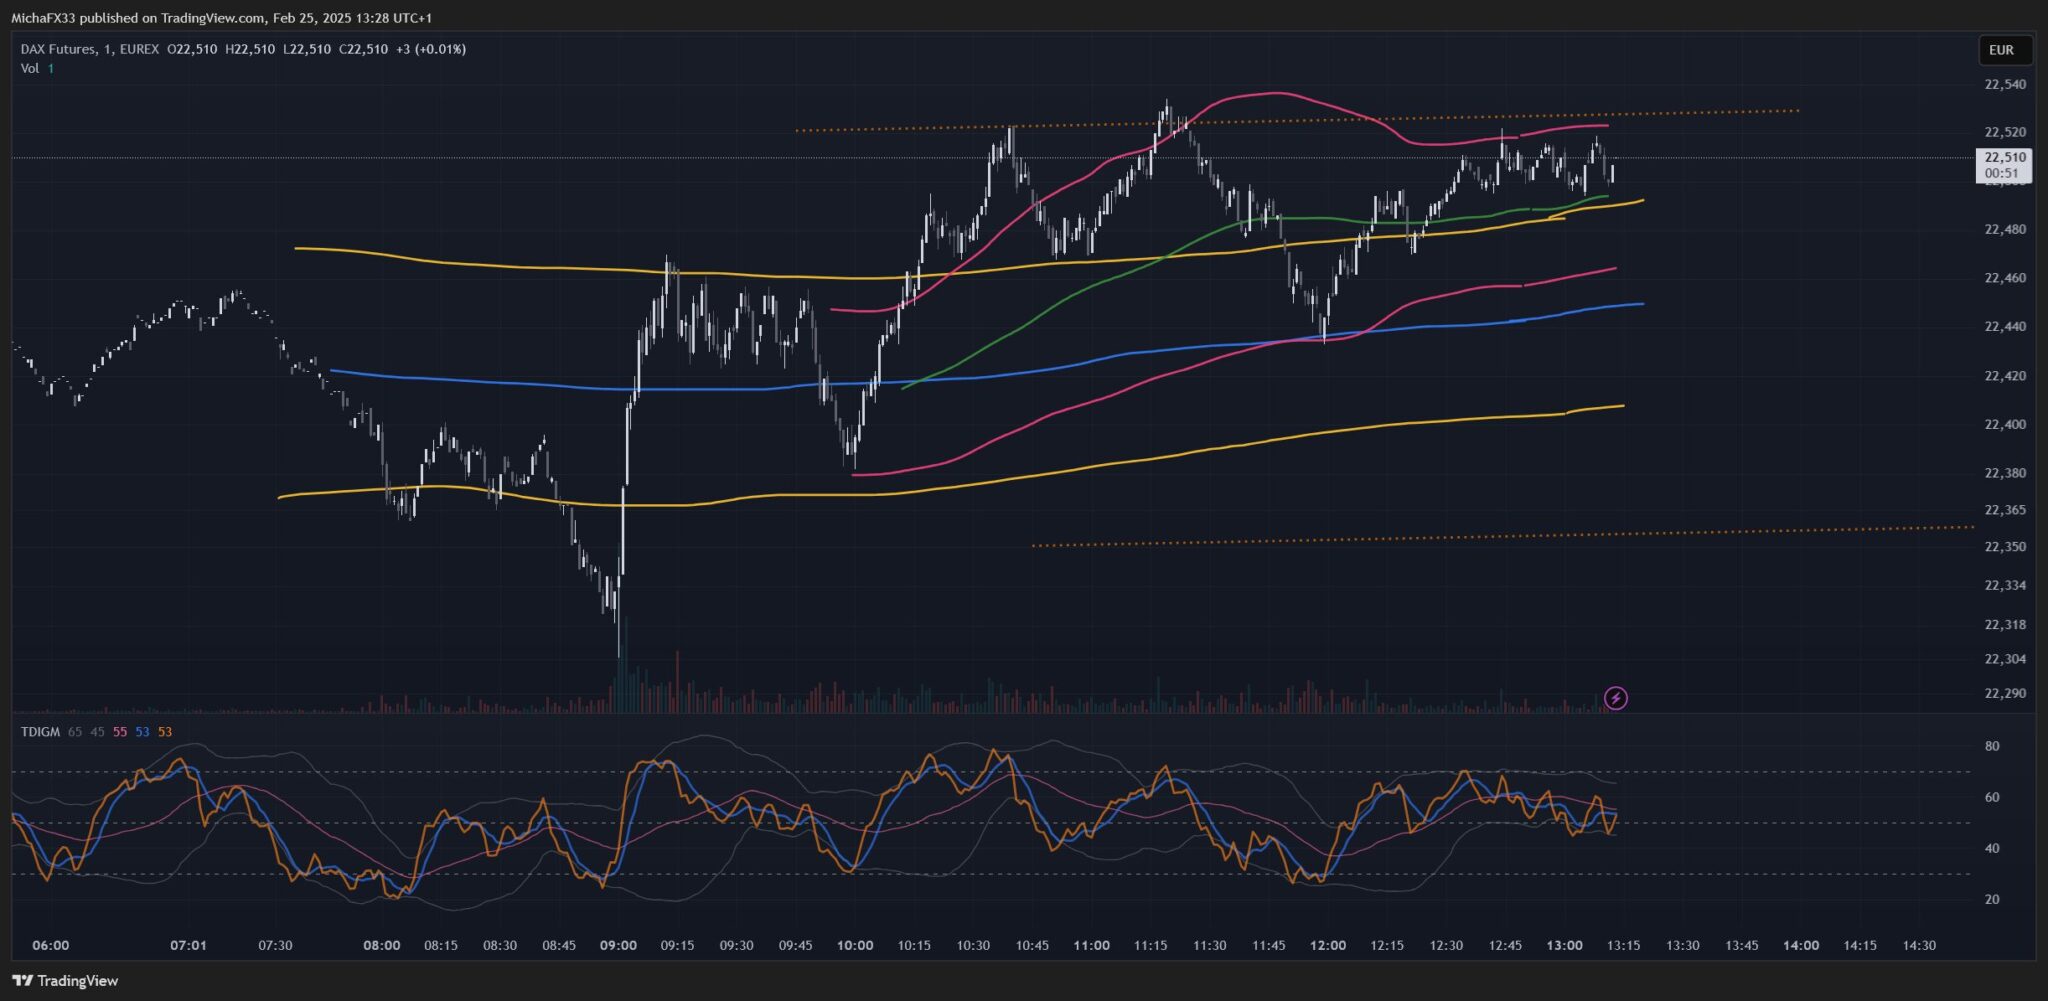2048x1001 pixels.
Task: Click the 22,520 price axis label
Action: click(2005, 132)
